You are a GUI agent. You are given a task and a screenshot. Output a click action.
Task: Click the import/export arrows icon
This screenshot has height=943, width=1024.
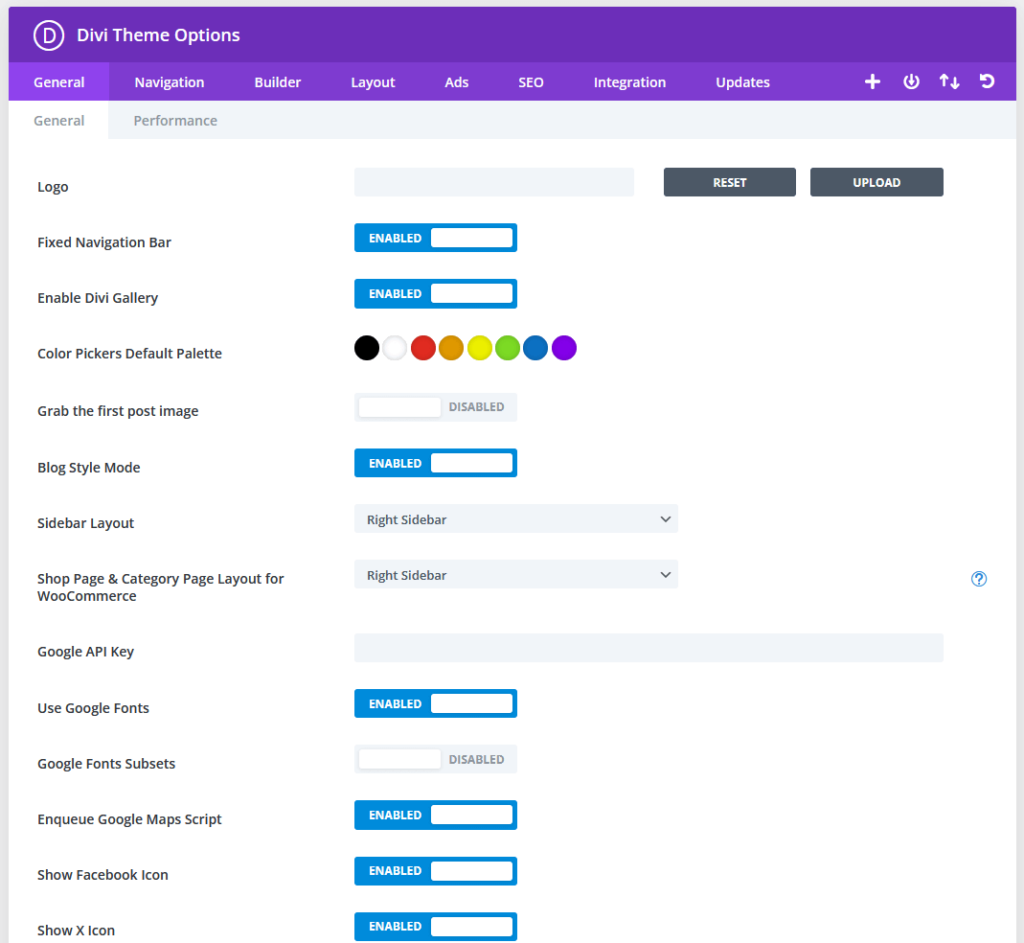coord(949,82)
